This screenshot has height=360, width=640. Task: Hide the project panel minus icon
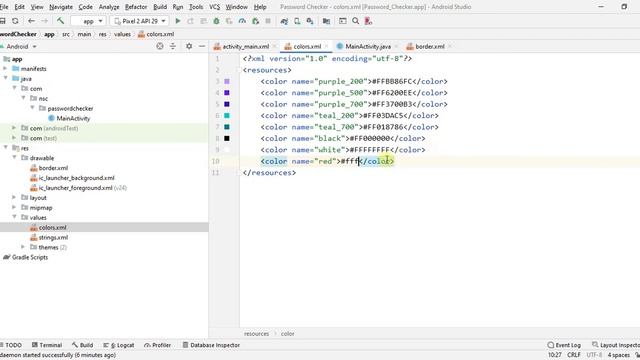(202, 47)
